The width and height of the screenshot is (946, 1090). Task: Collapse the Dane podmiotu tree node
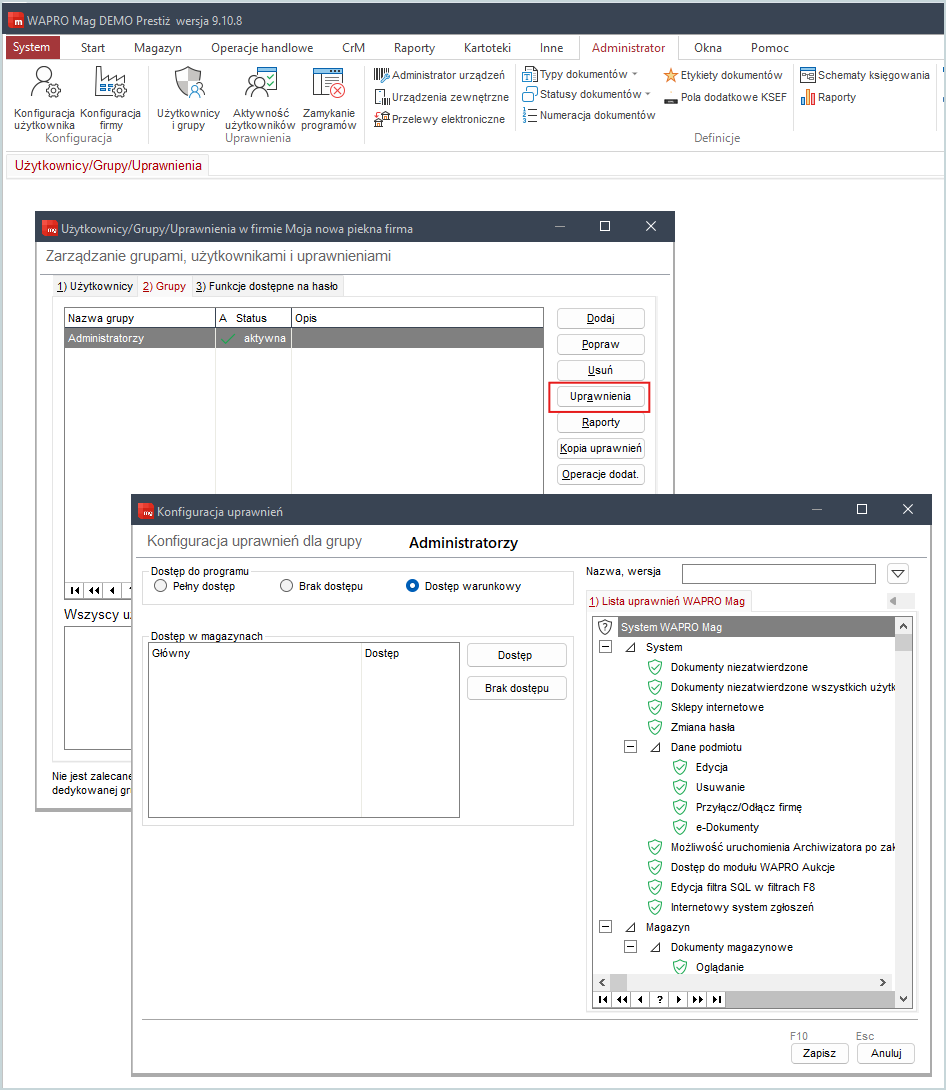click(x=630, y=747)
